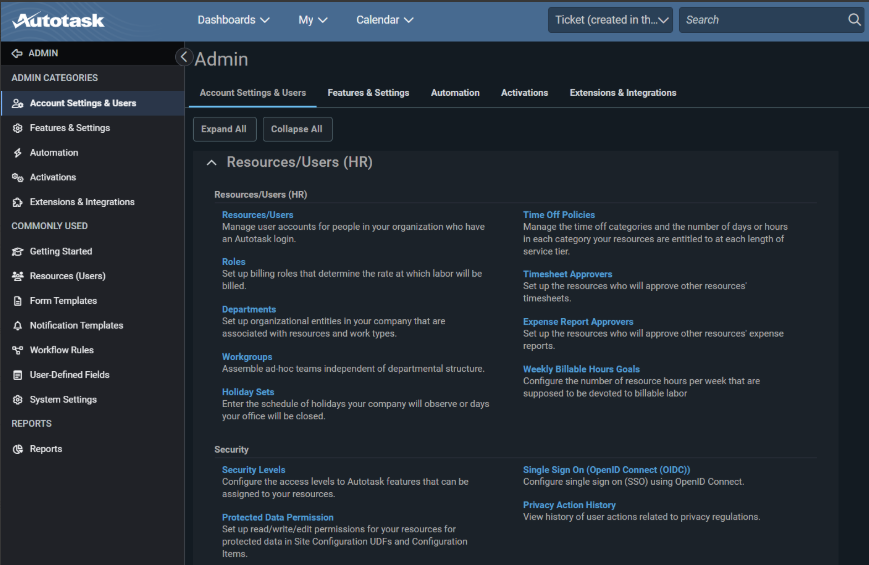Open the Calendar dropdown menu
The height and width of the screenshot is (565, 869).
tap(385, 20)
